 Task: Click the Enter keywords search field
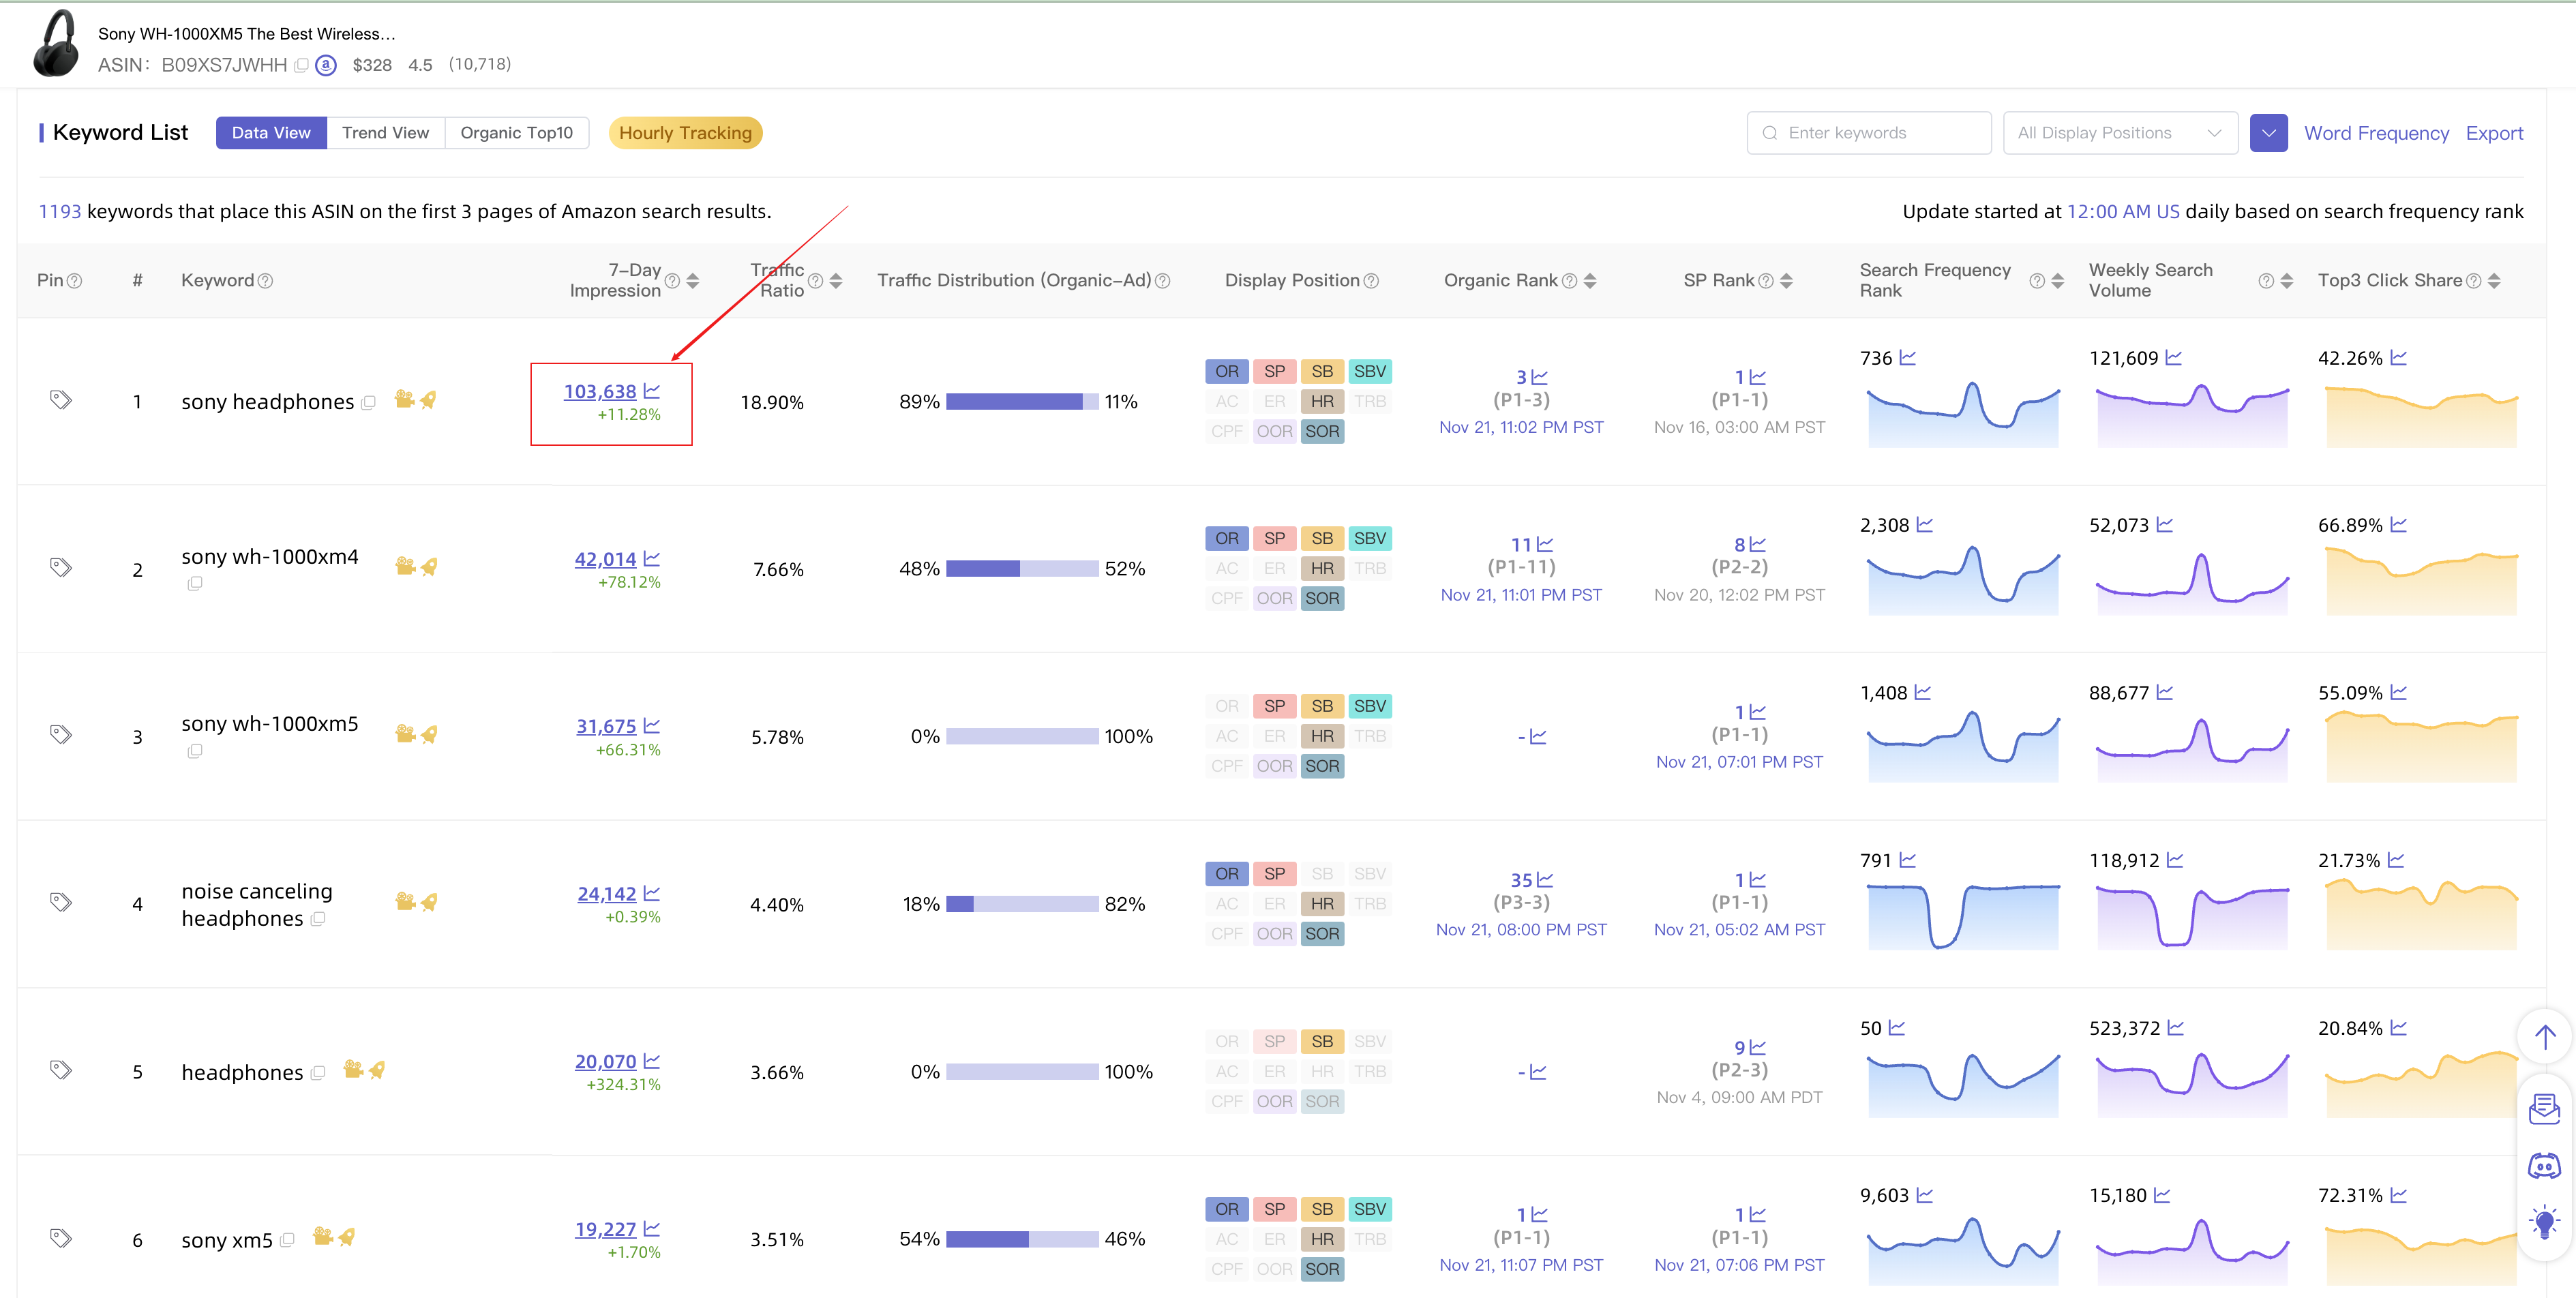pos(1868,133)
